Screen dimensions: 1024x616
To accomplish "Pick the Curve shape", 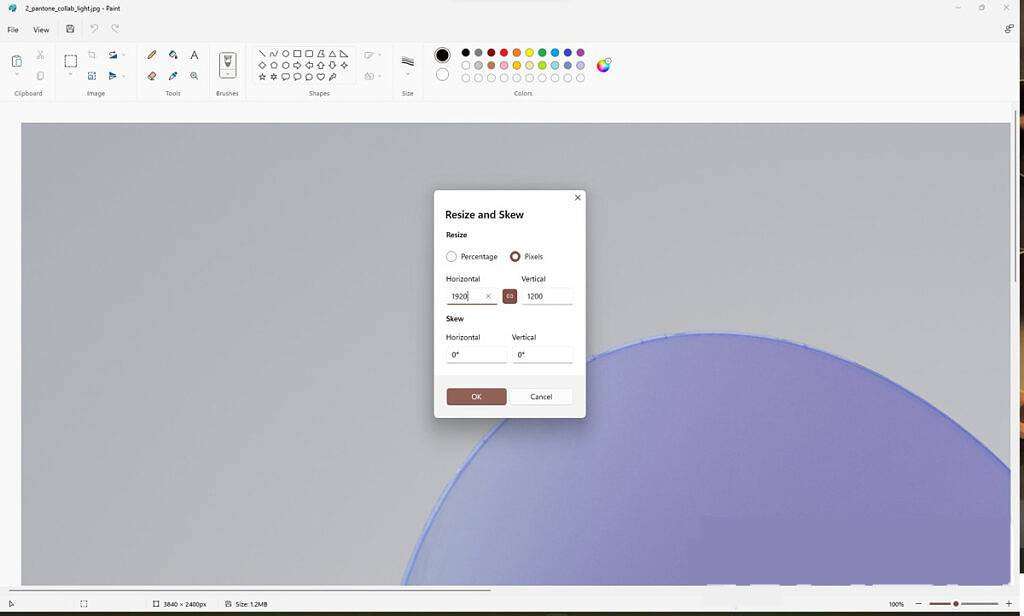I will (274, 54).
